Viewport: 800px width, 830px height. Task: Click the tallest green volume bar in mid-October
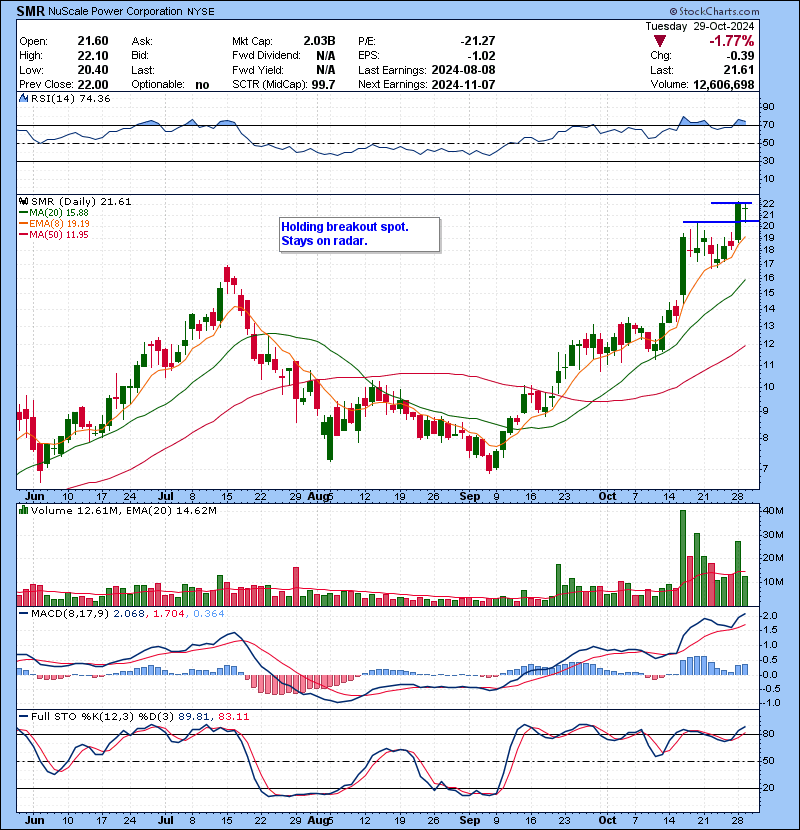[x=683, y=558]
